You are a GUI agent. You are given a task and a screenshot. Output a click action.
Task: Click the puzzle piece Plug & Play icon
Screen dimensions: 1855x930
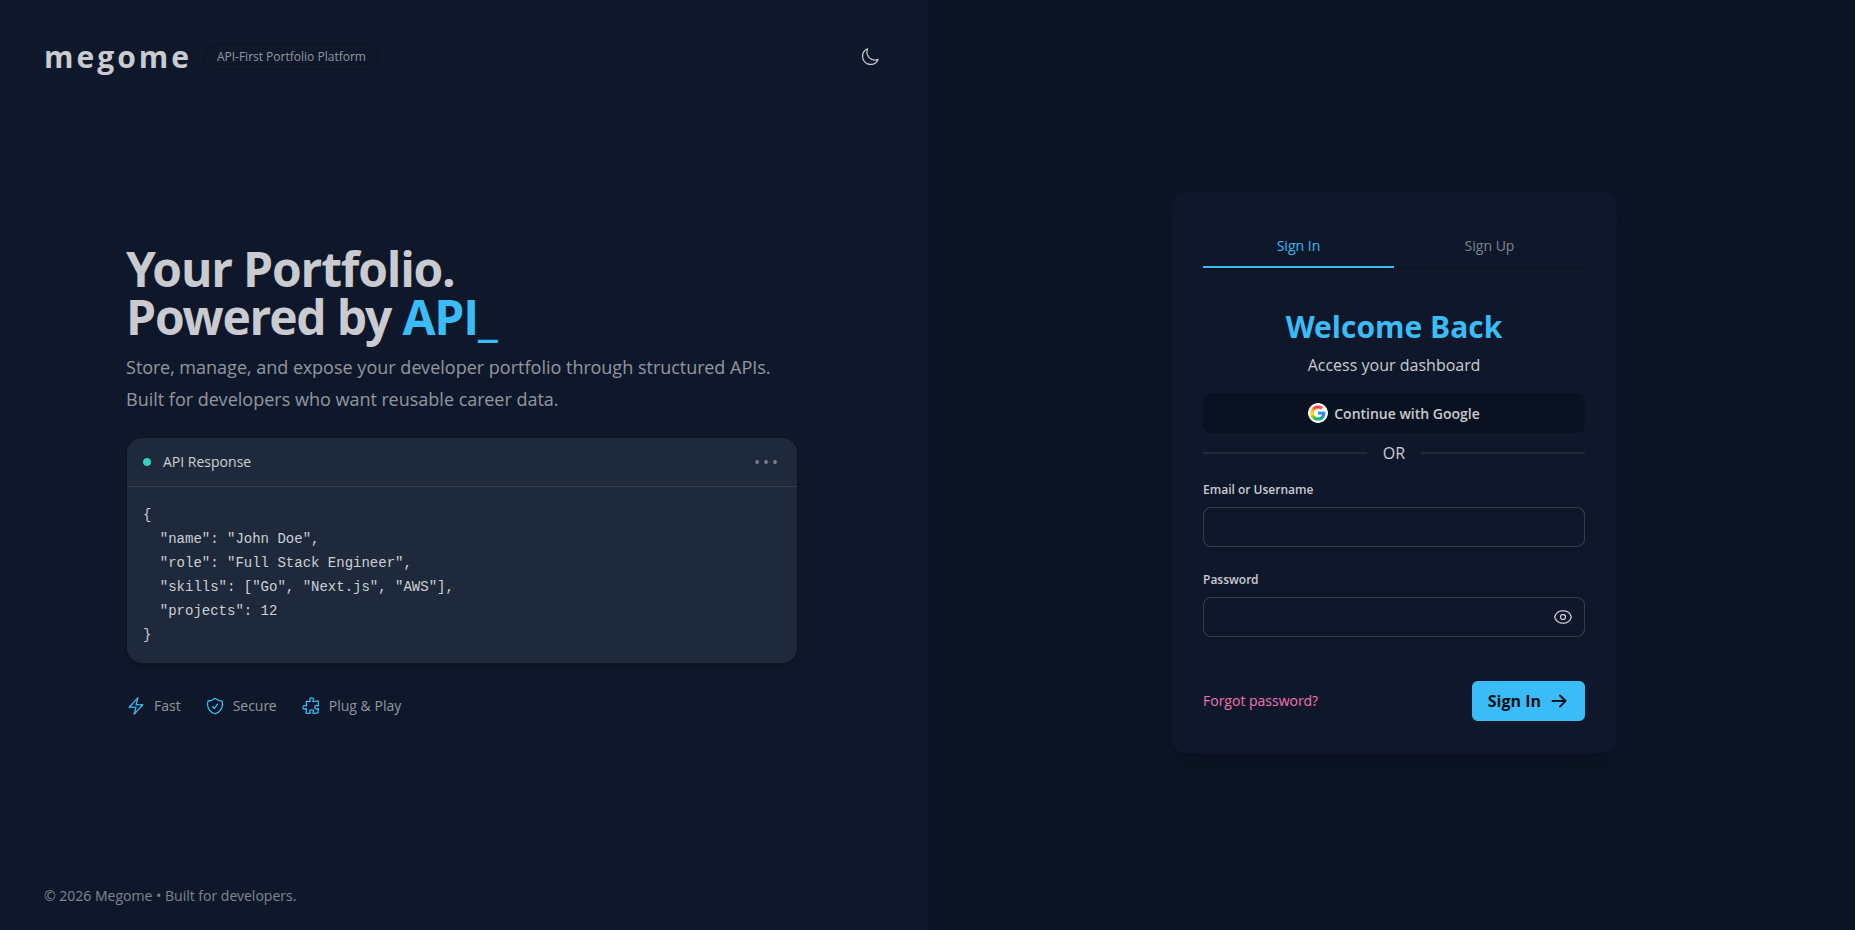pos(311,706)
